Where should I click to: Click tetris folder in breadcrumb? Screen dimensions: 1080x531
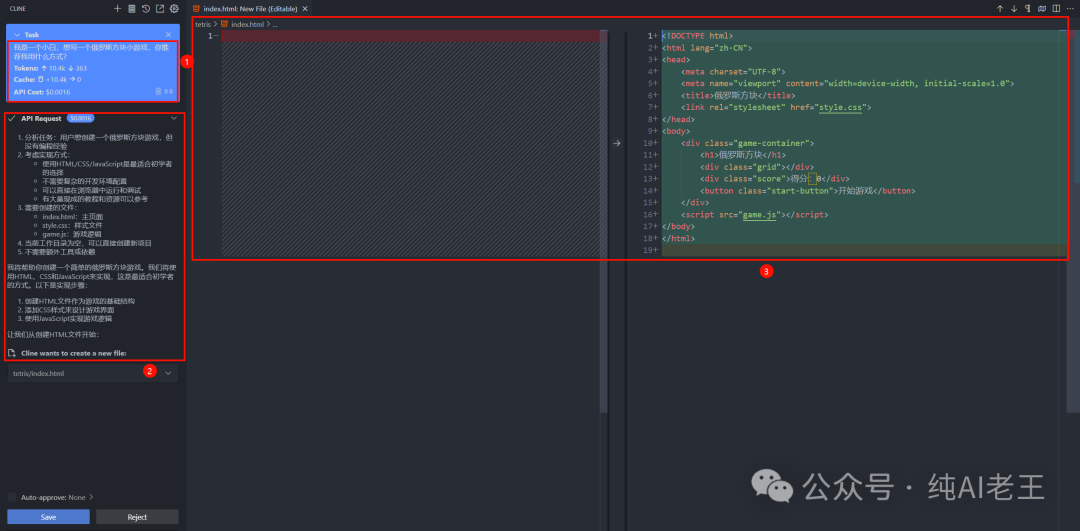(x=203, y=24)
